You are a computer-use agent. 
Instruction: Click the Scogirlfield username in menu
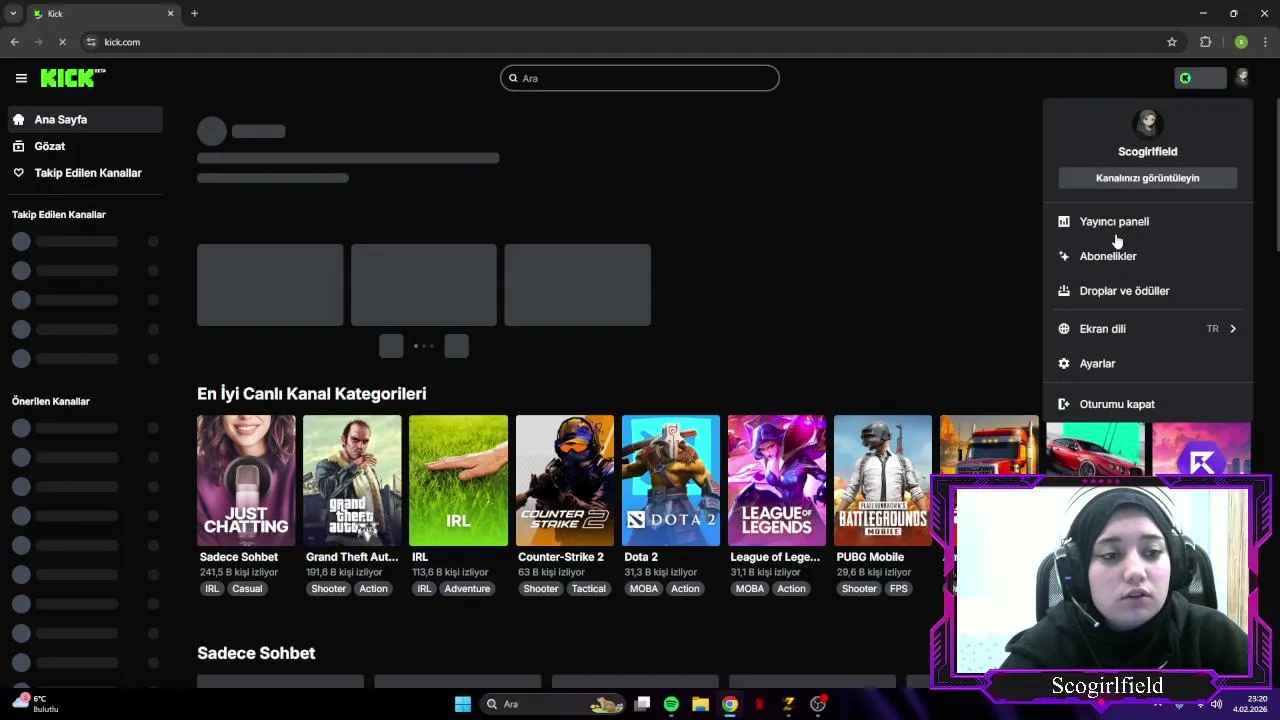(1147, 152)
